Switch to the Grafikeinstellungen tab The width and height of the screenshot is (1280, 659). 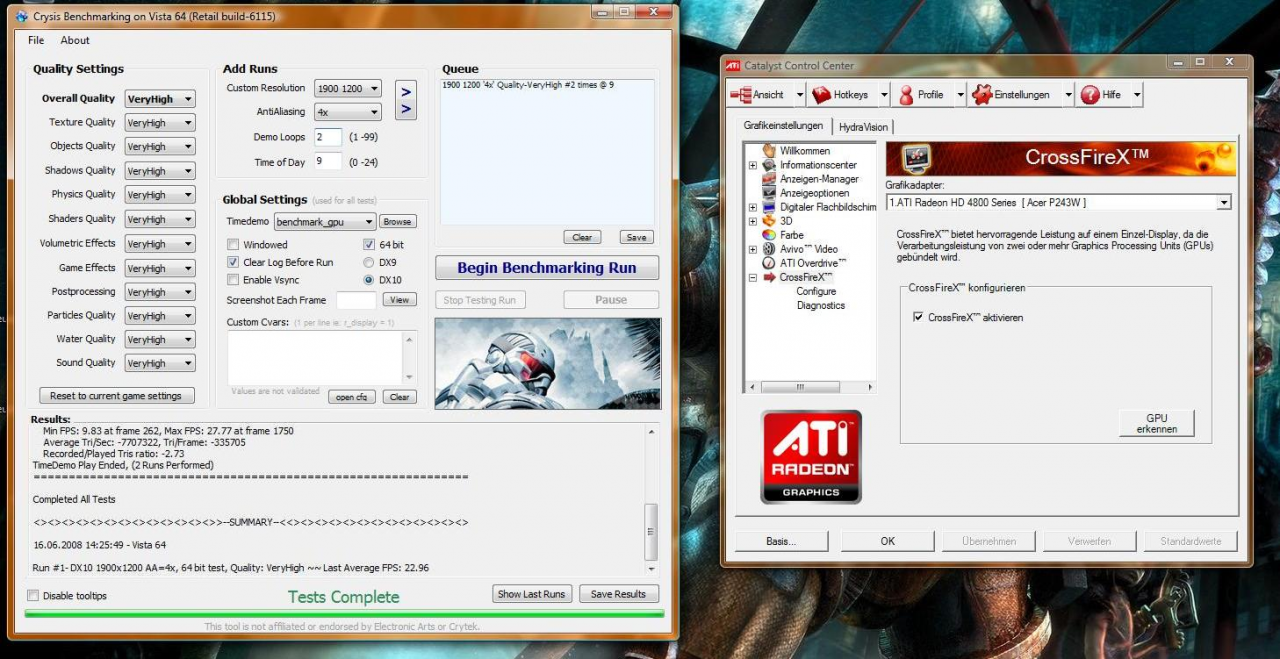coord(783,126)
